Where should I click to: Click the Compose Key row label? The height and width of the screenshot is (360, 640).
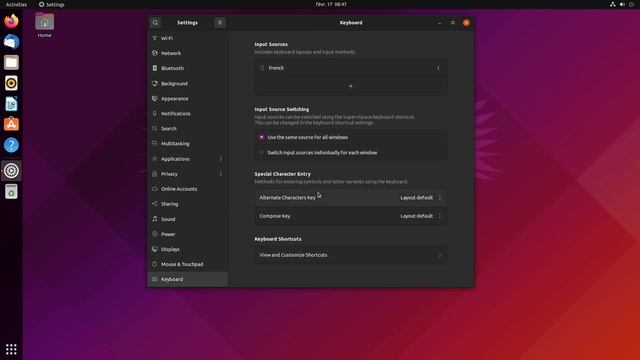(x=275, y=216)
